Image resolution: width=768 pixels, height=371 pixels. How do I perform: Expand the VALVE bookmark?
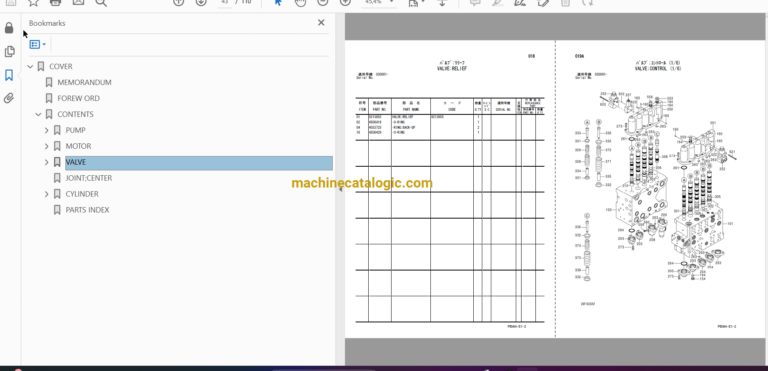click(x=47, y=162)
